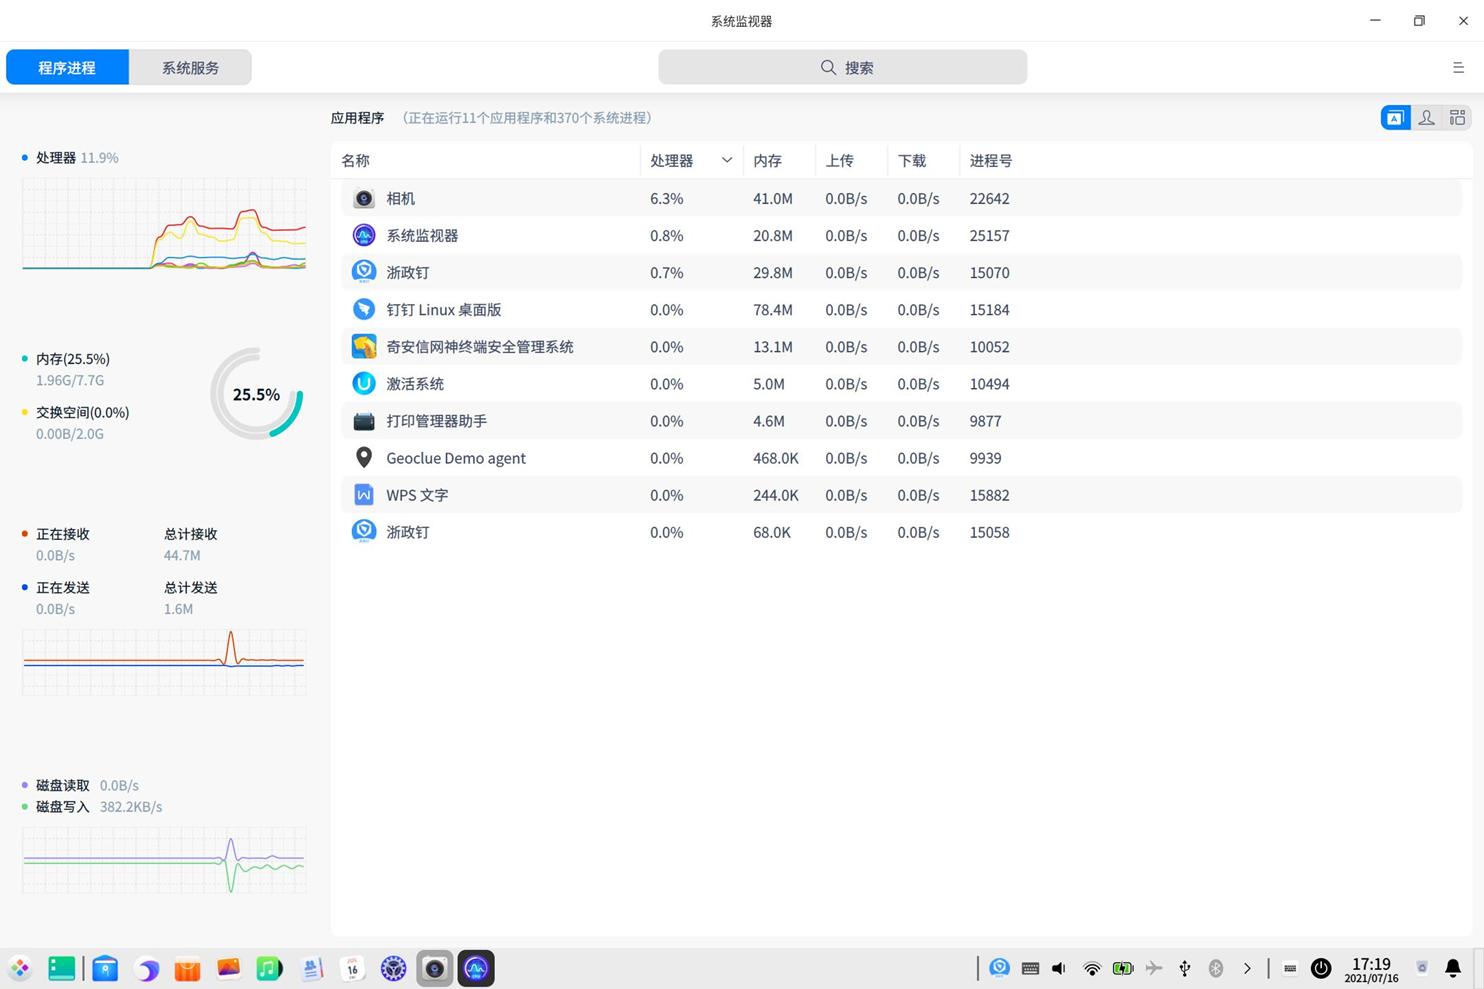Click the 41.0M memory value

pos(773,198)
